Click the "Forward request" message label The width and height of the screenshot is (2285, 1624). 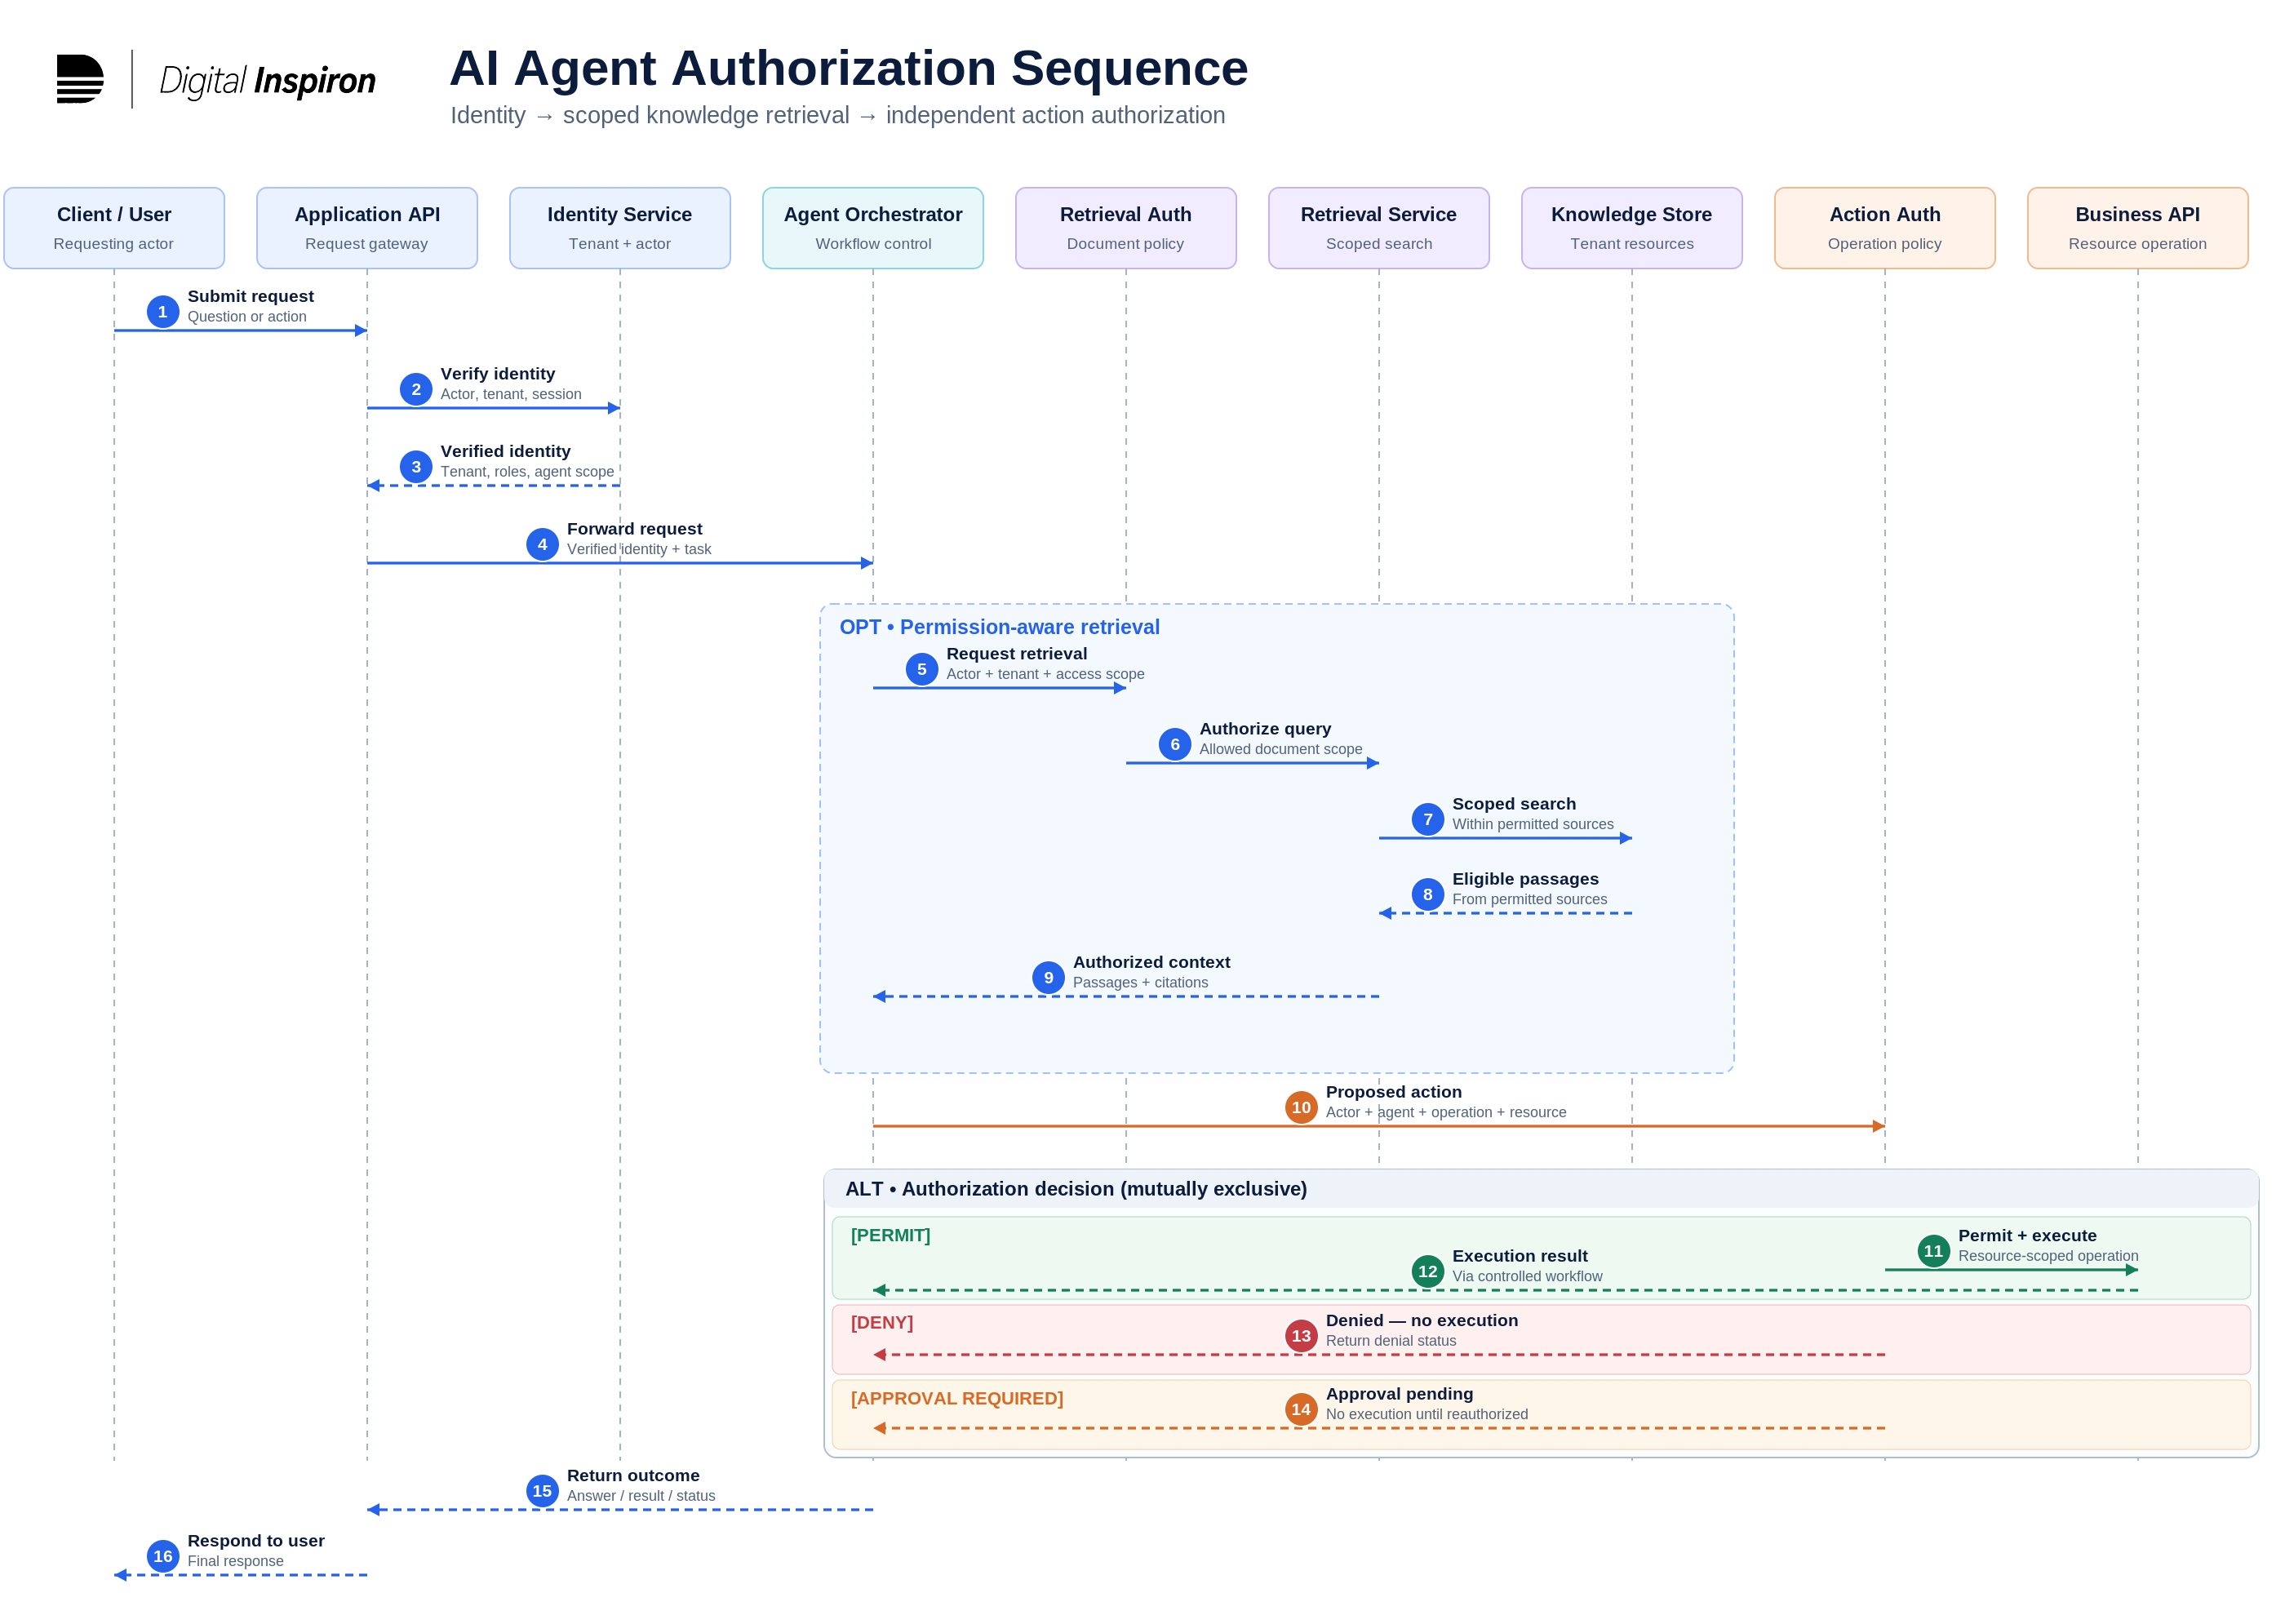[x=635, y=529]
